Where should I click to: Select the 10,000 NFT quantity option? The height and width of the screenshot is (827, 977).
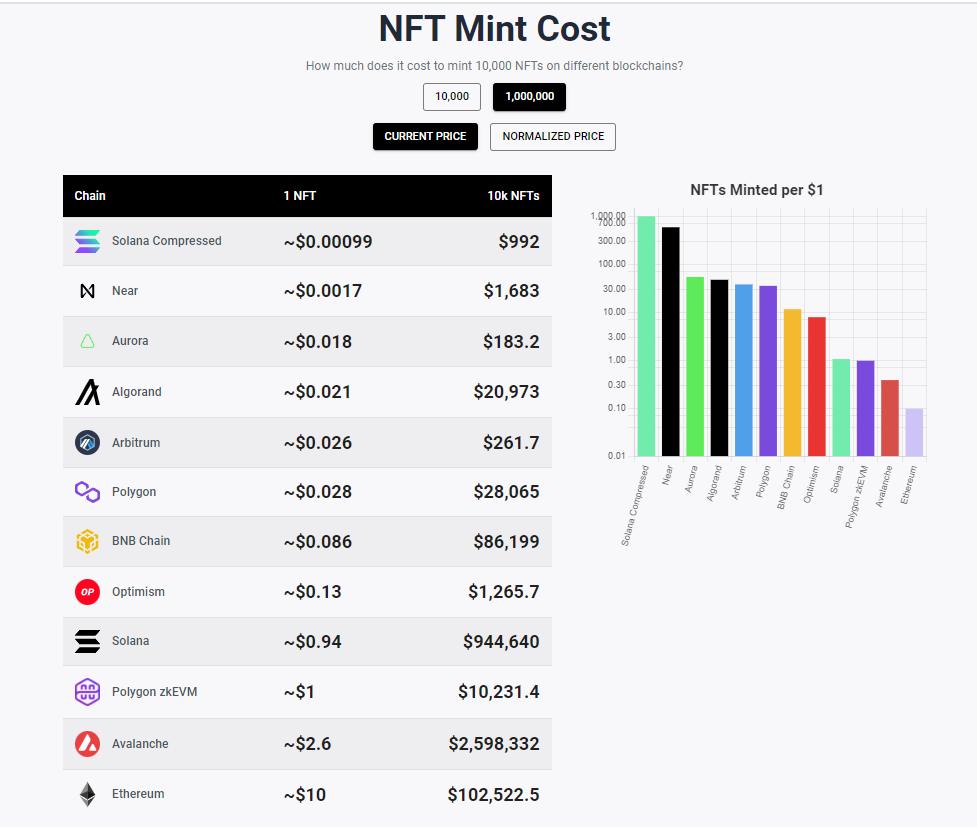[452, 97]
